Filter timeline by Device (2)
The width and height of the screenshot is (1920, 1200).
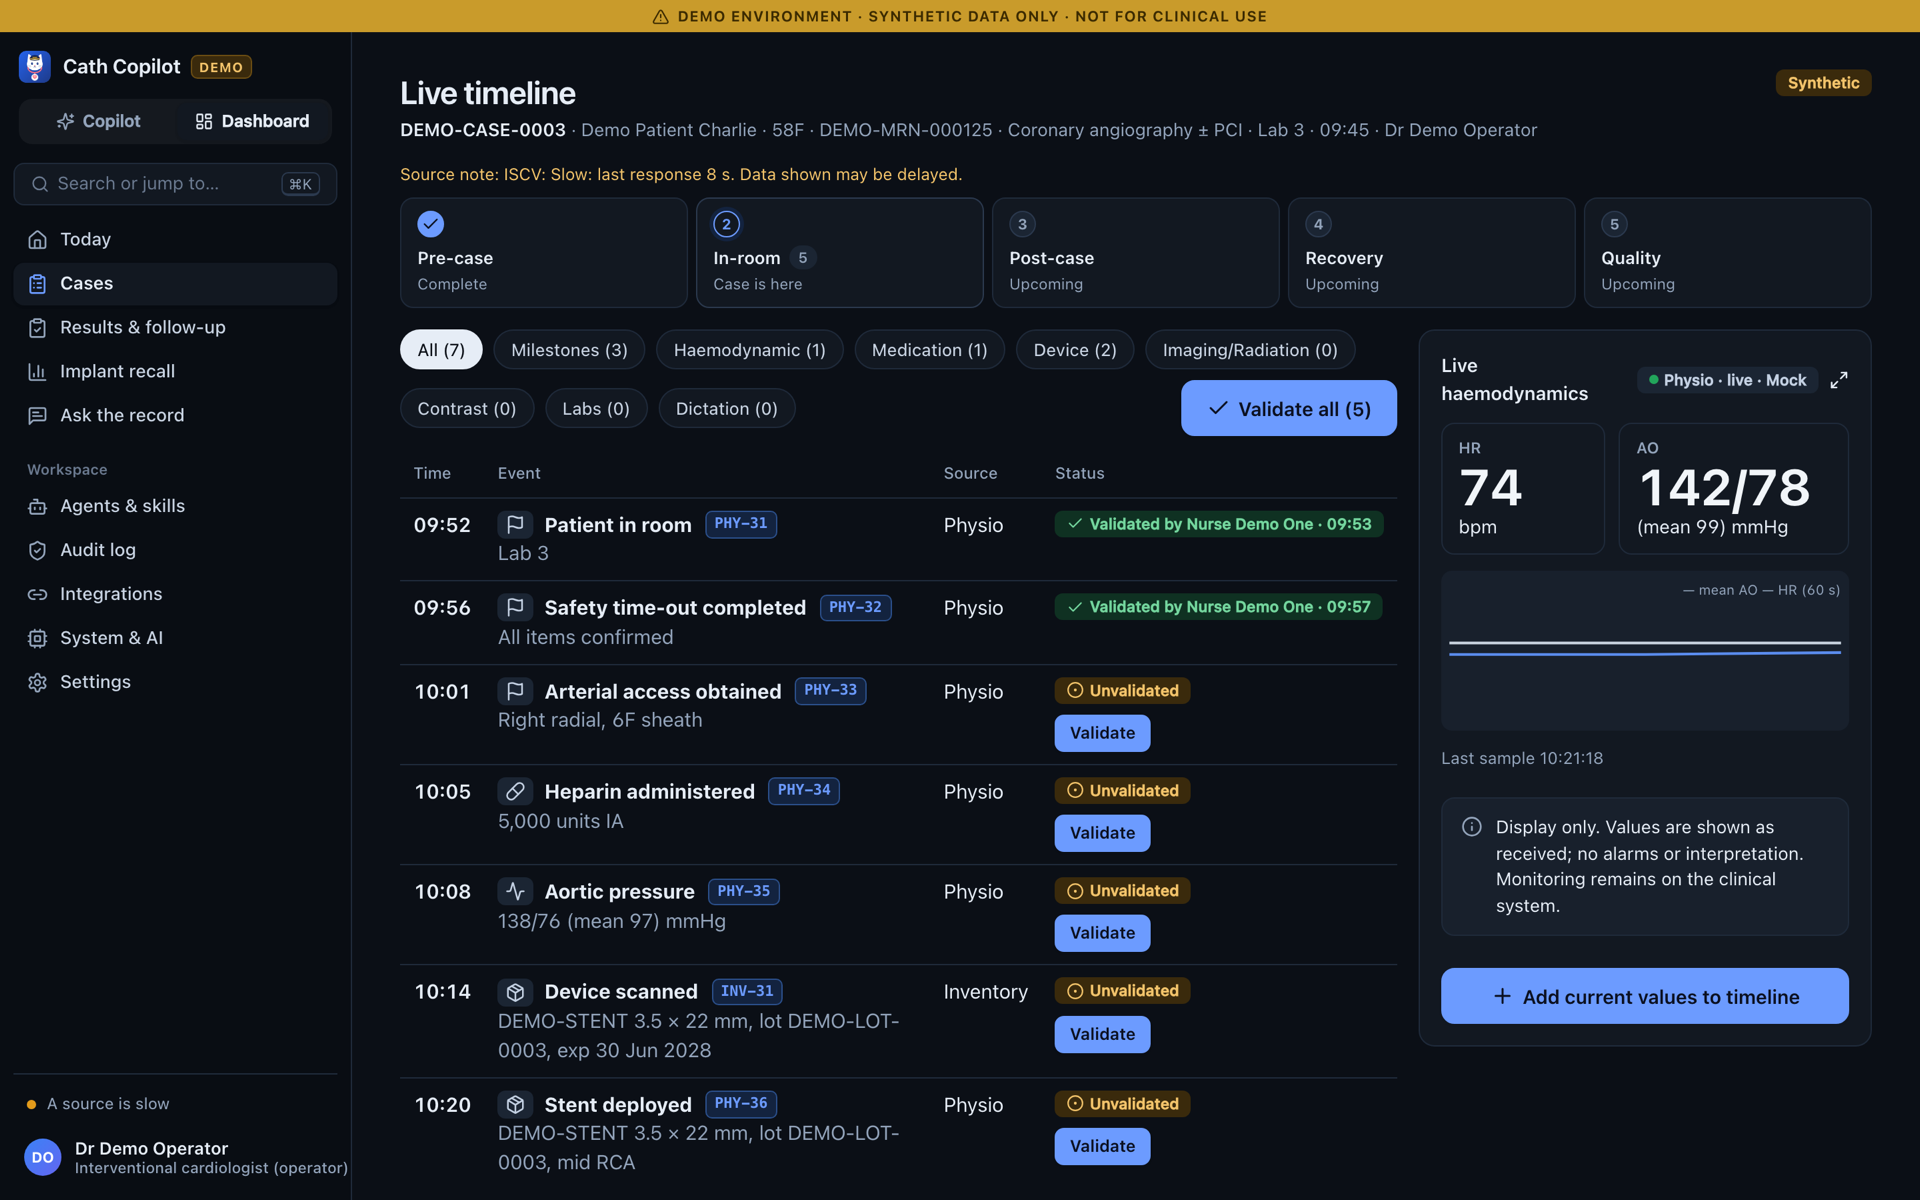click(x=1075, y=350)
